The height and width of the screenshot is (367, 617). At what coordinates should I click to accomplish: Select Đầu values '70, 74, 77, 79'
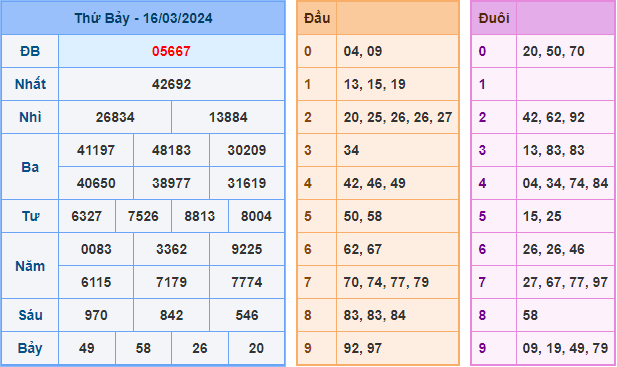pyautogui.click(x=386, y=282)
